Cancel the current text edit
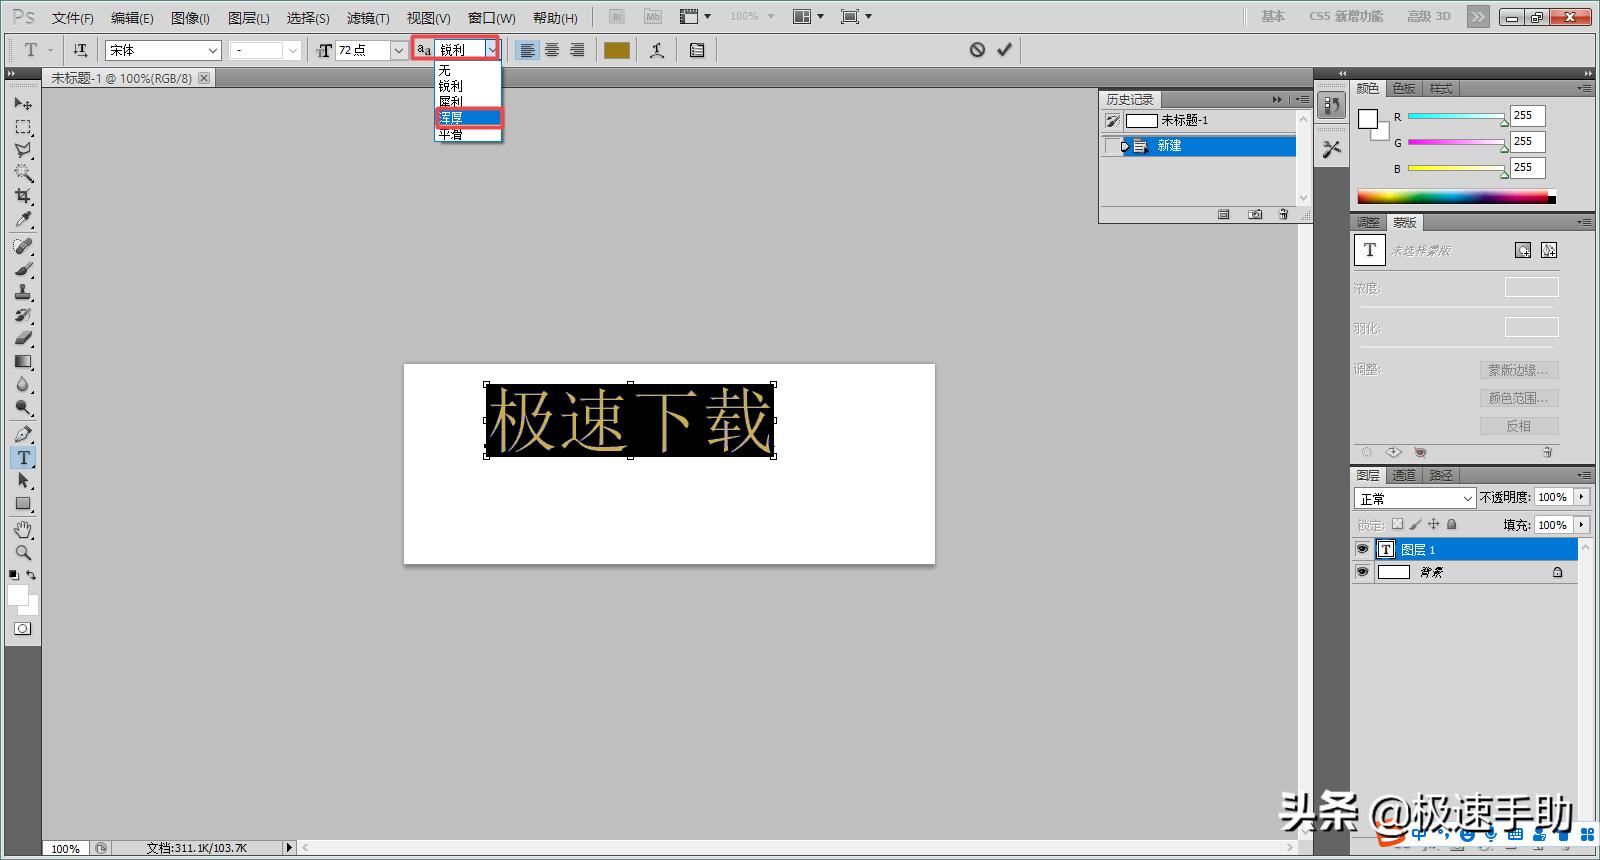Viewport: 1600px width, 860px height. [x=977, y=50]
